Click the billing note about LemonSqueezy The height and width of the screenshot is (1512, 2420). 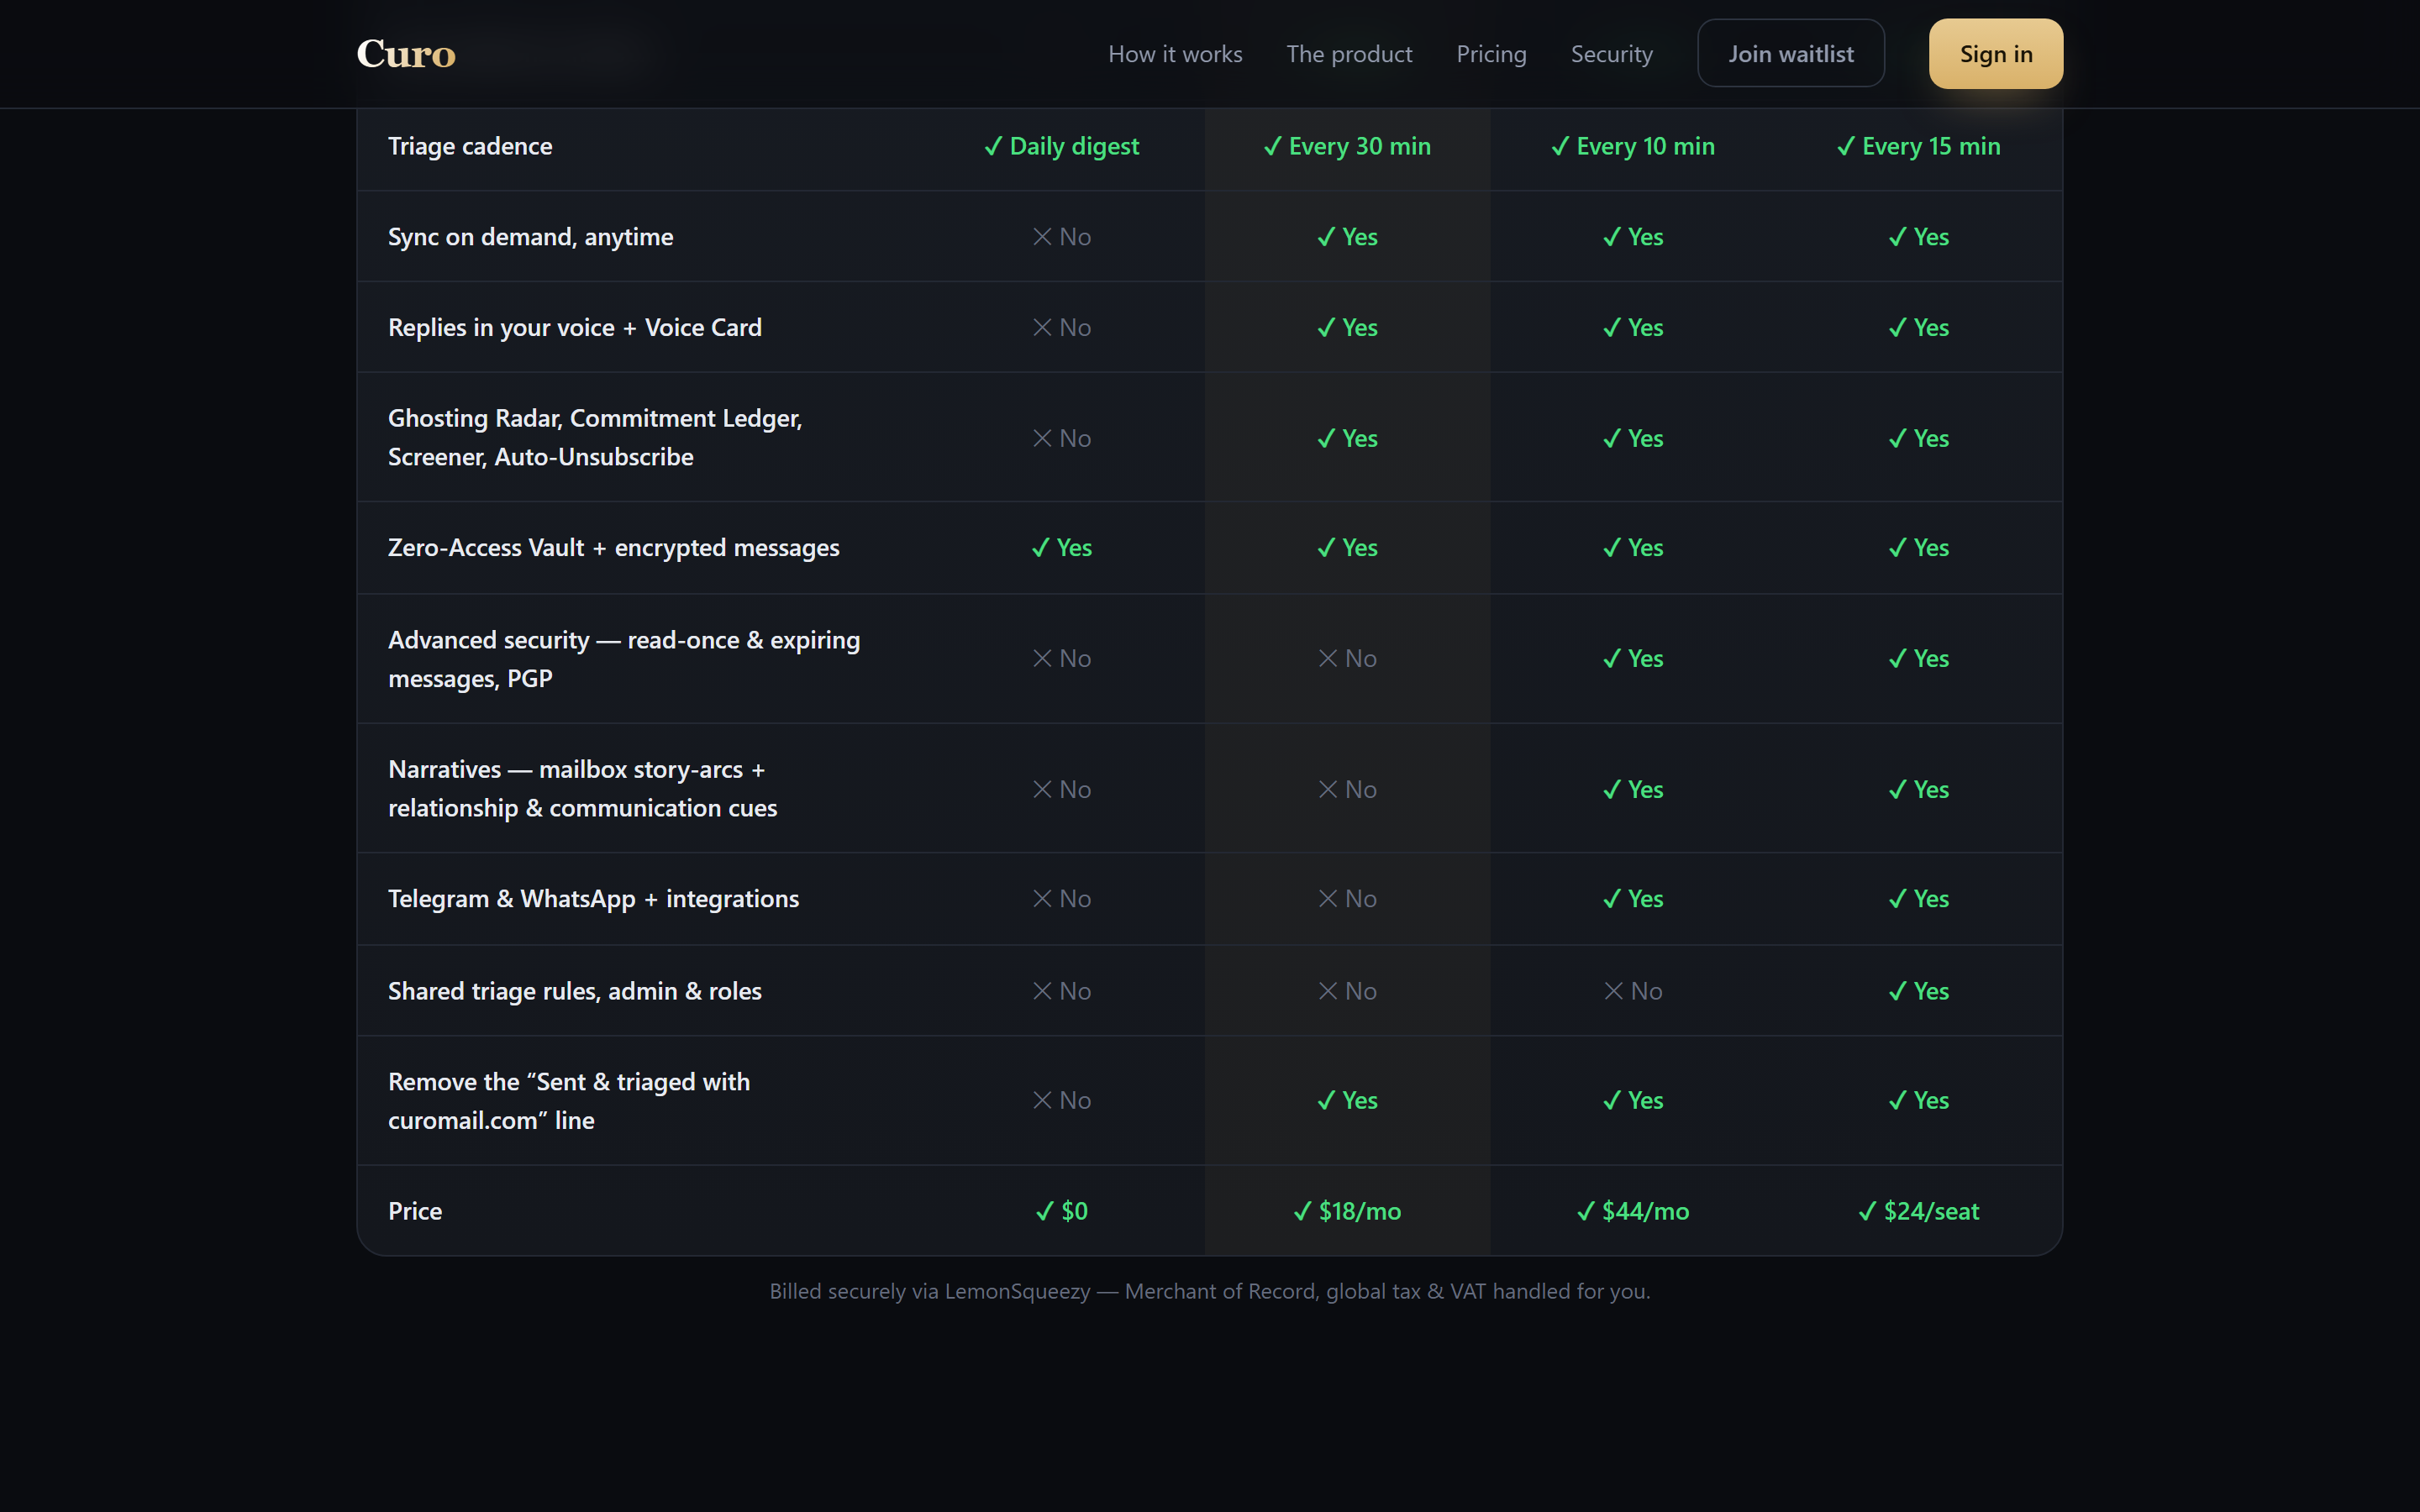1210,1291
